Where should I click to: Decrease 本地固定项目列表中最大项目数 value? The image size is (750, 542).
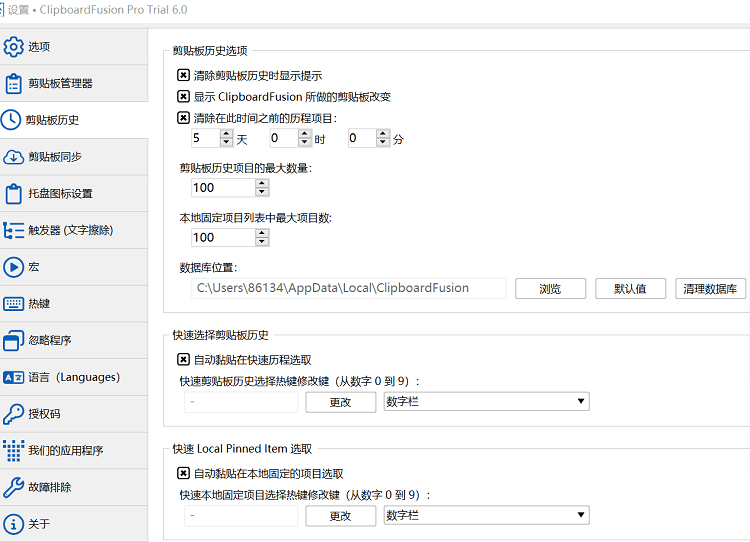coord(262,242)
